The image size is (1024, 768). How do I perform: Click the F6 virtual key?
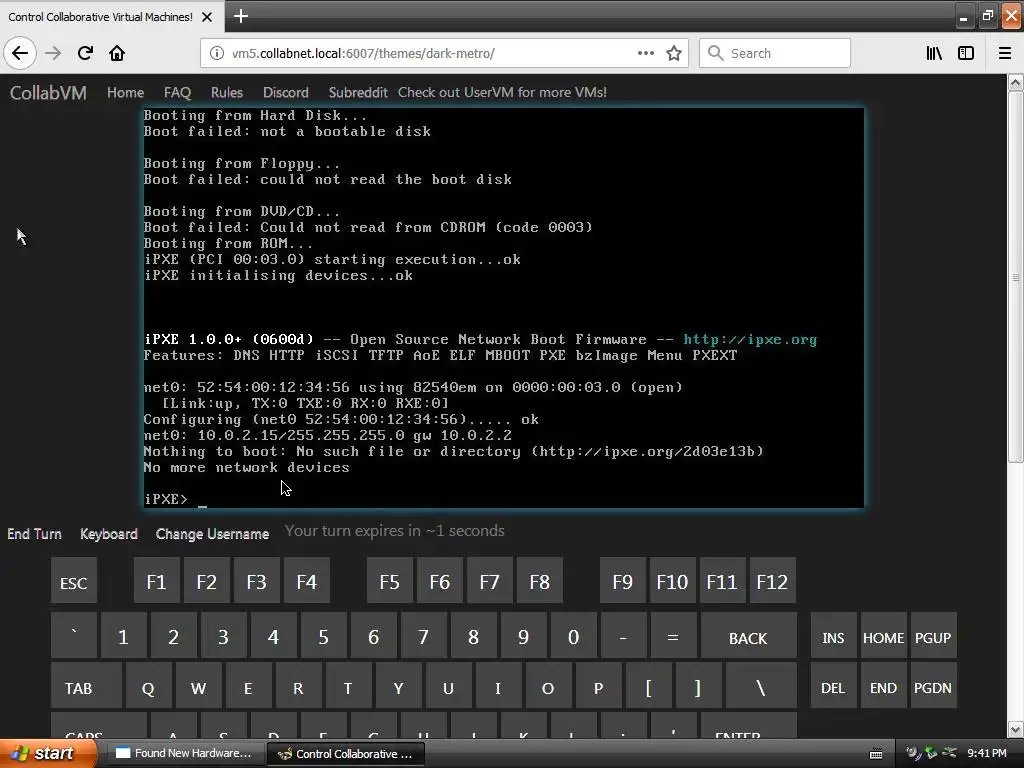click(x=440, y=581)
